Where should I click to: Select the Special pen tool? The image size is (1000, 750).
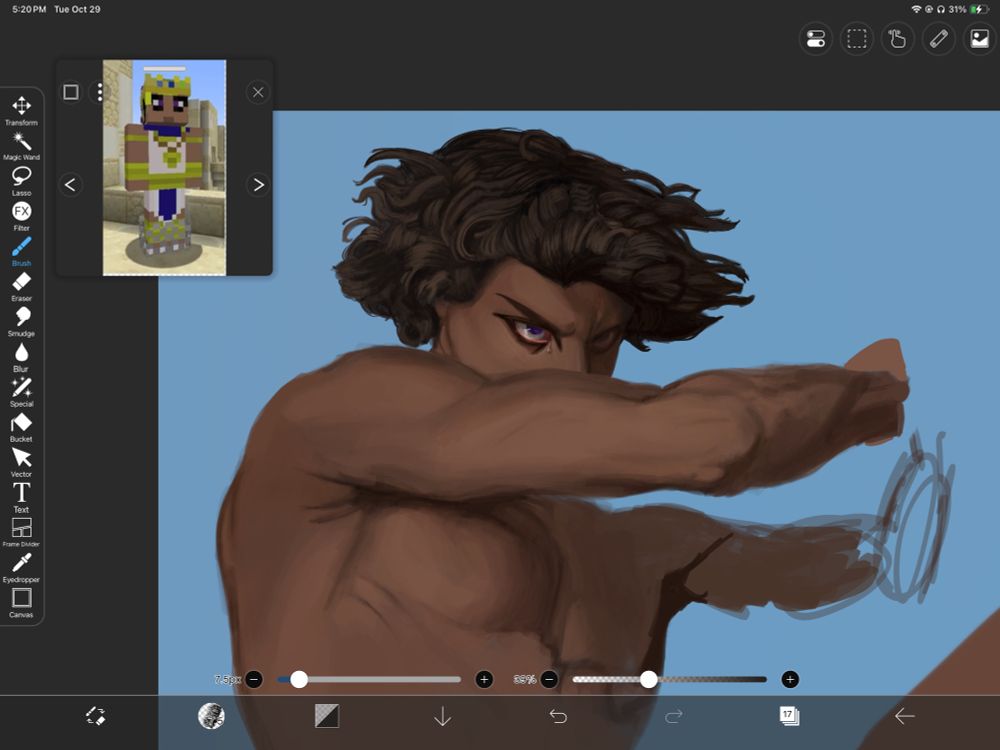click(x=22, y=392)
